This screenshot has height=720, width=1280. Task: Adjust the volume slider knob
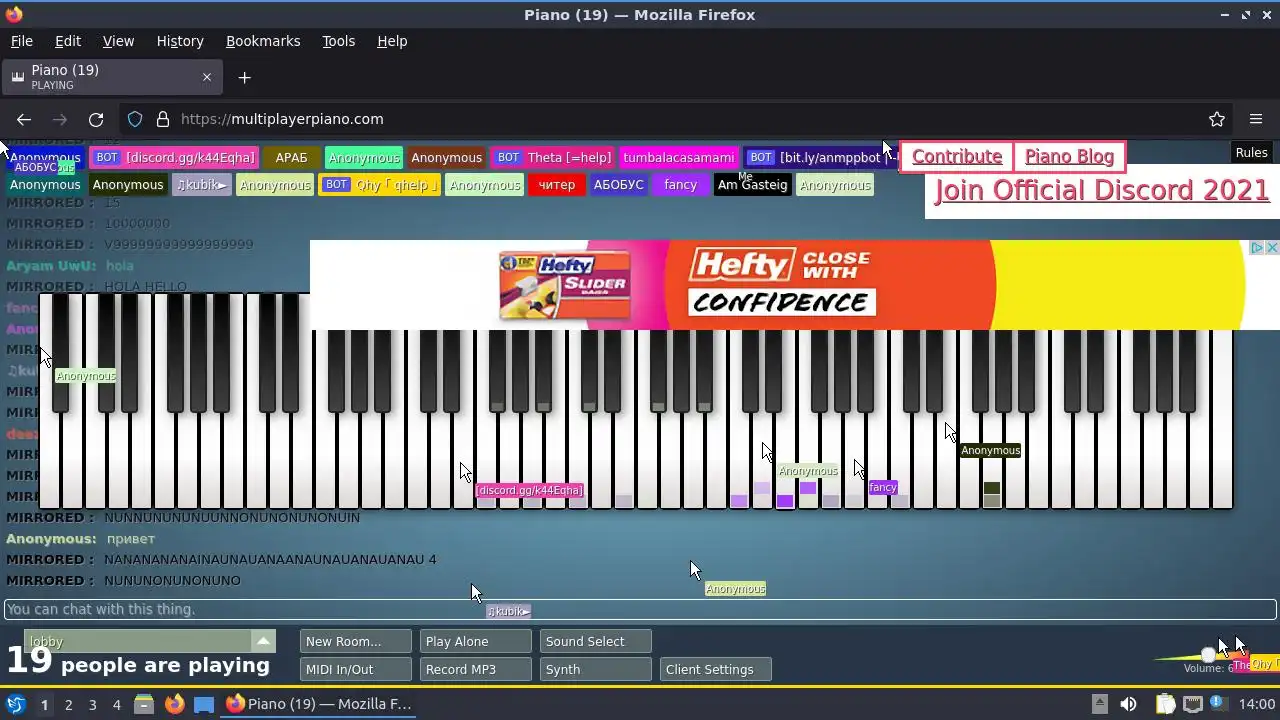[1208, 655]
